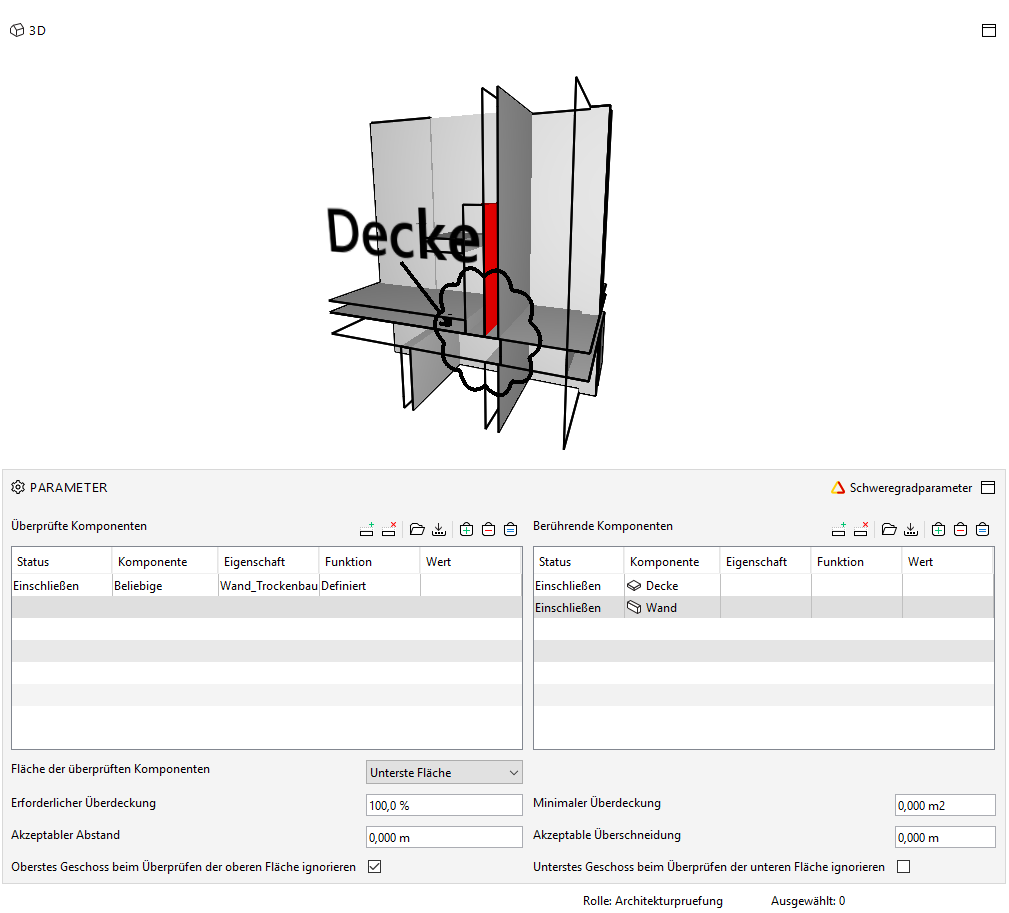Toggle Oberstes Geschoss ignorieren checkbox
Screen dimensions: 1009x913
[375, 867]
